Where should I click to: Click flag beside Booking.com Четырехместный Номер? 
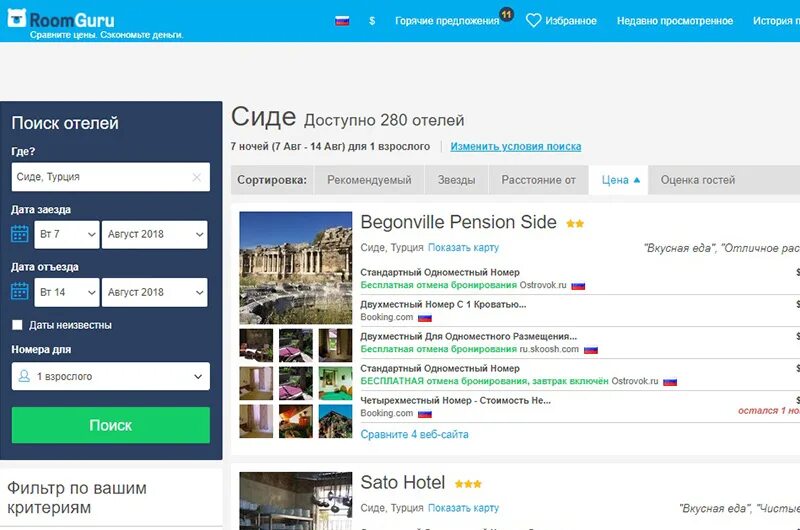click(425, 414)
